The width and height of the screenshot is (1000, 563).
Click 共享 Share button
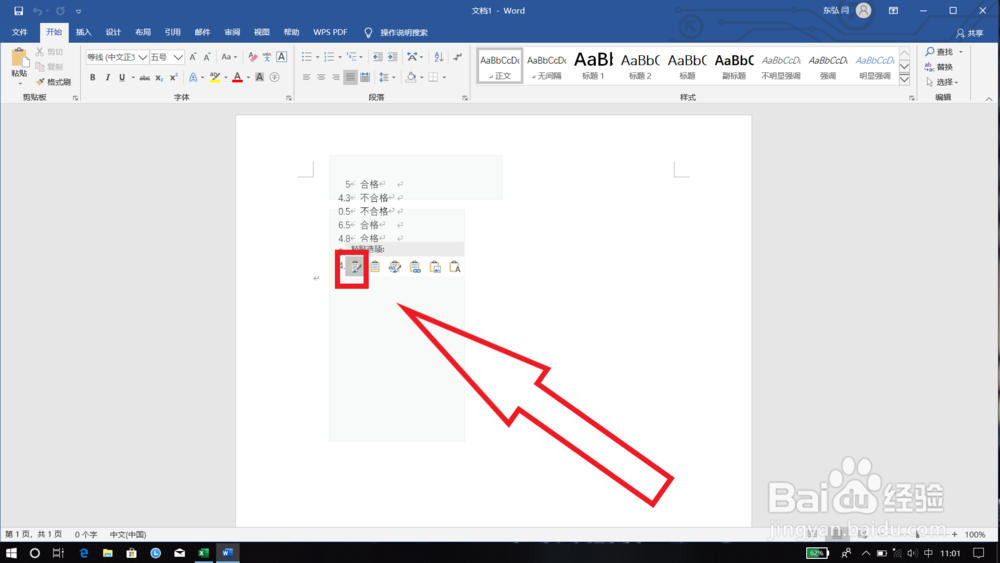[x=970, y=33]
